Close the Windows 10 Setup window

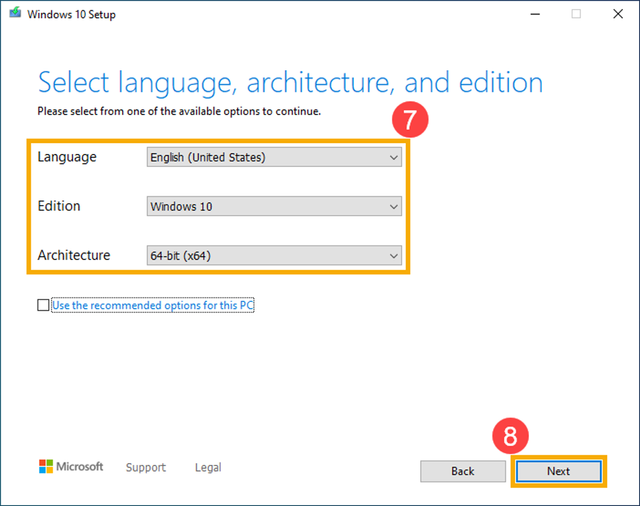(x=618, y=14)
